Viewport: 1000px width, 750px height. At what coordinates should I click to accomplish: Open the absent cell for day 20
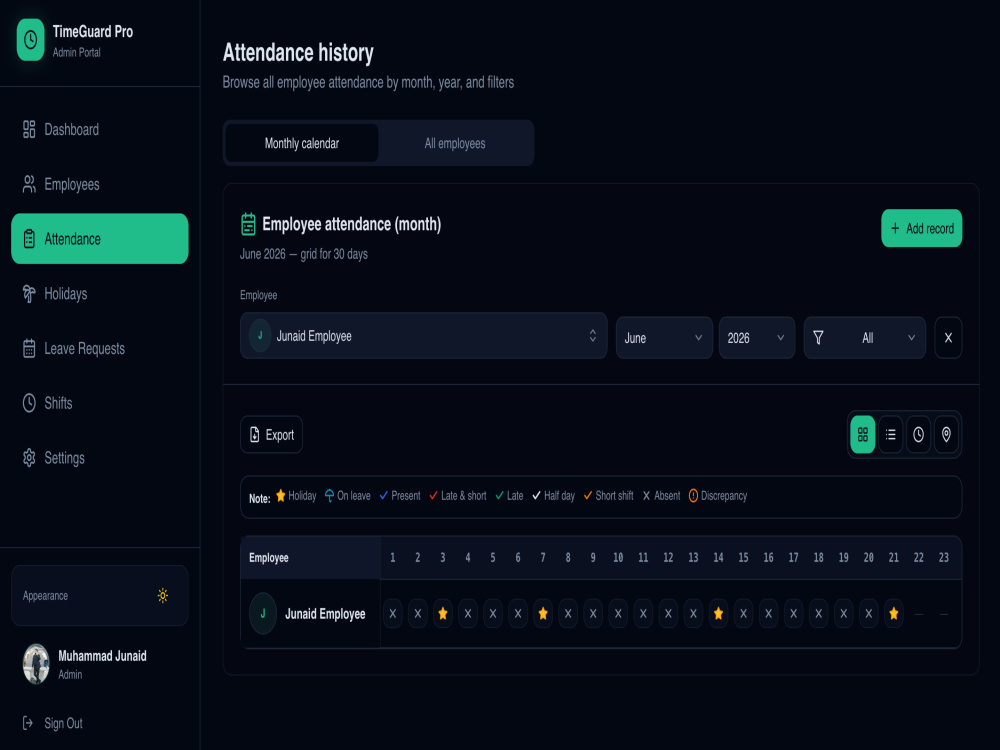pos(869,614)
